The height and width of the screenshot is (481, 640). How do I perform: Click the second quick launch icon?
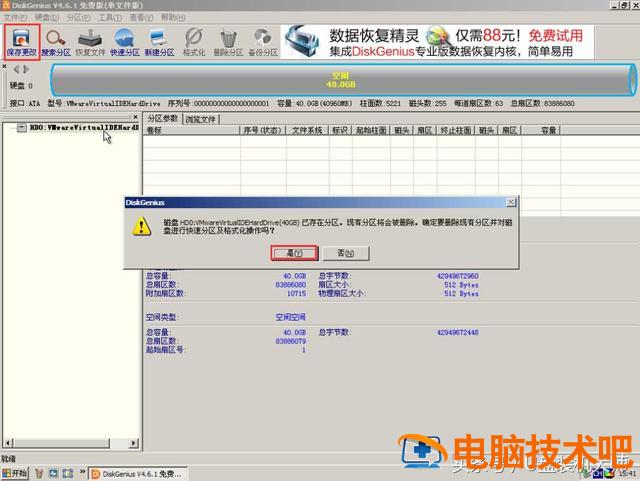tap(53, 474)
